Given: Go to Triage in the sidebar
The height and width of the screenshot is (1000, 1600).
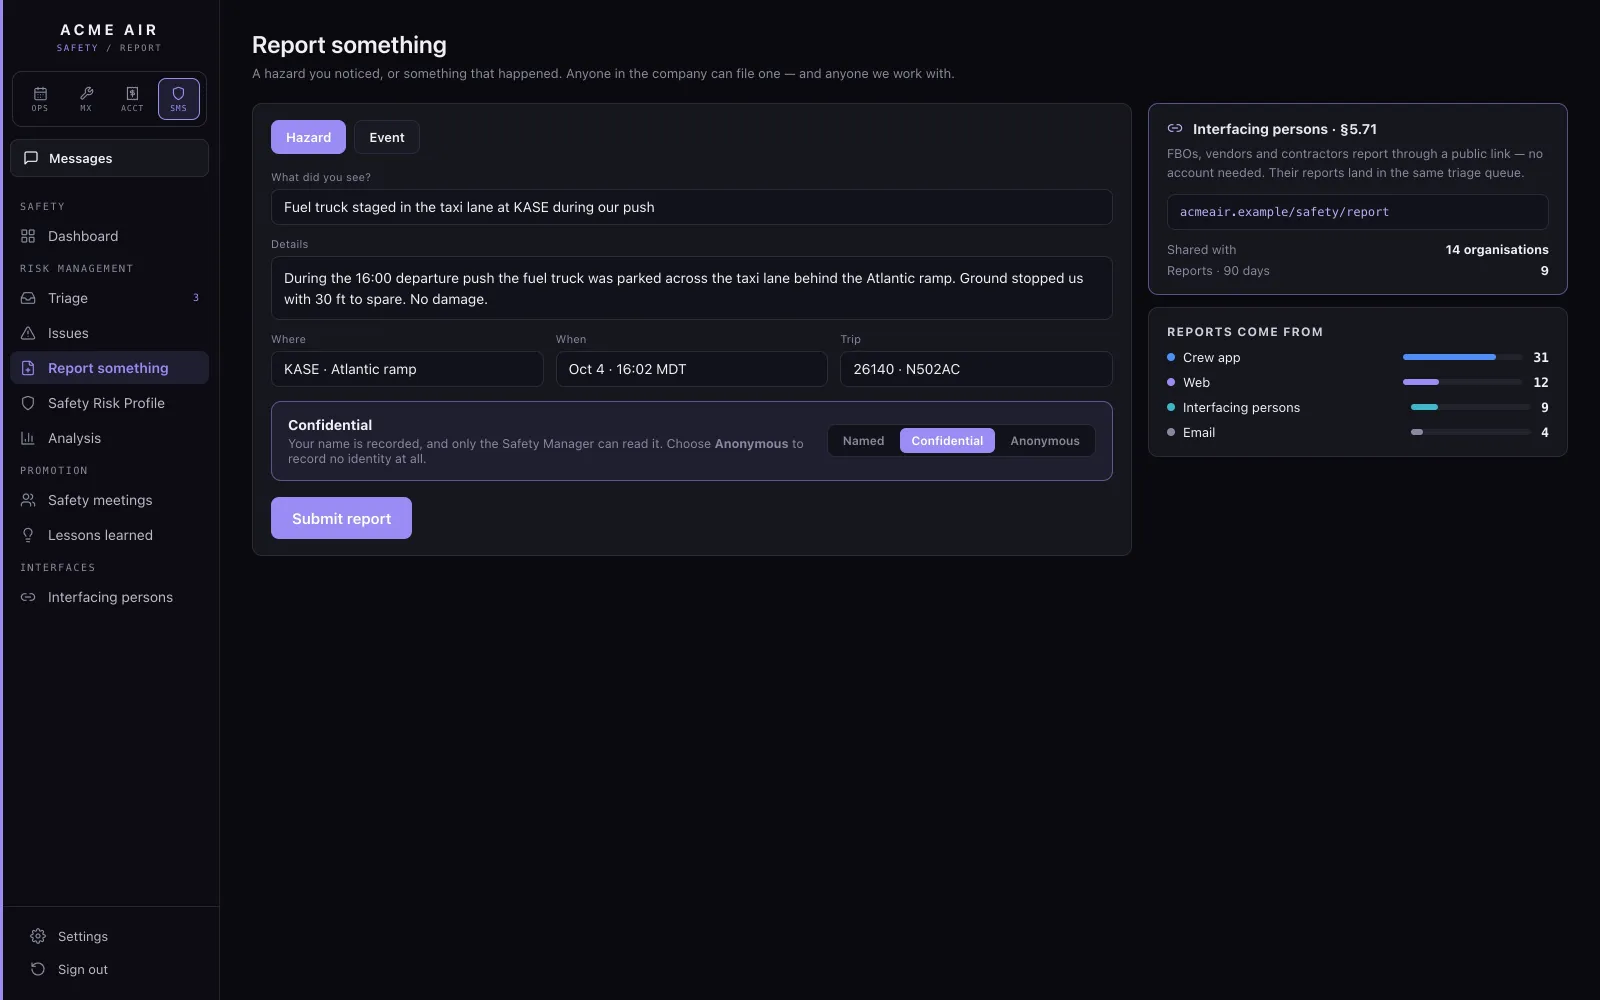Looking at the screenshot, I should pyautogui.click(x=109, y=298).
